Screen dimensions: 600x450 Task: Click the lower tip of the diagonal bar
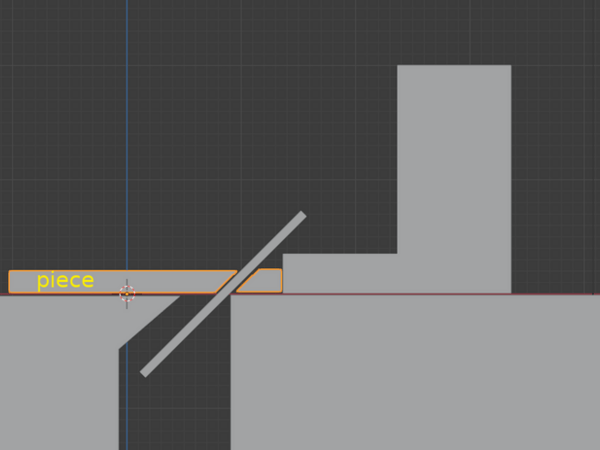145,372
